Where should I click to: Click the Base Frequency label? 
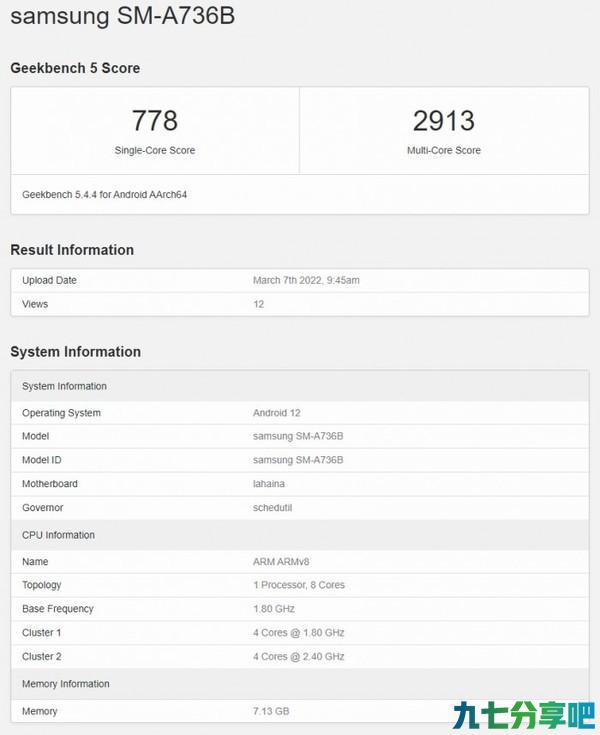point(58,609)
